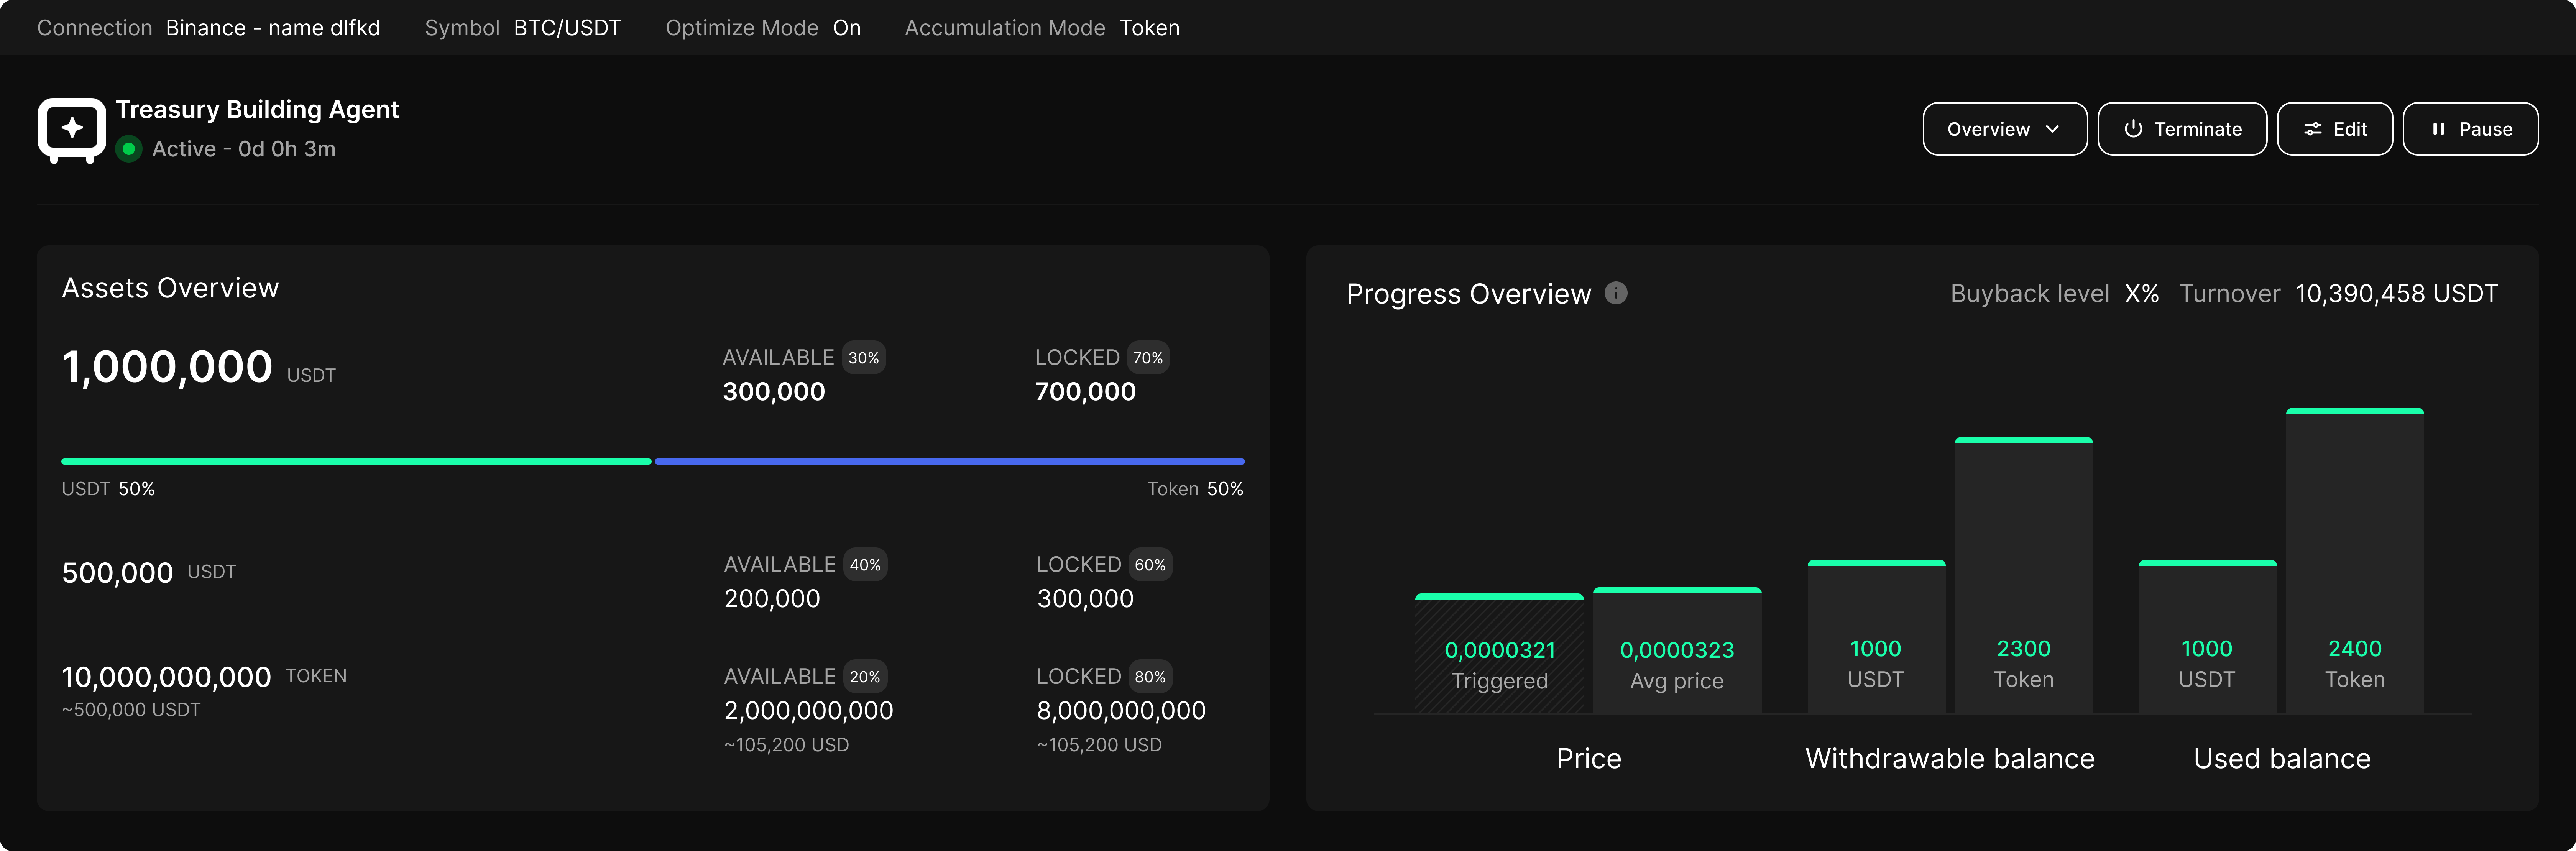Click the sliders icon on Edit

coord(2313,129)
